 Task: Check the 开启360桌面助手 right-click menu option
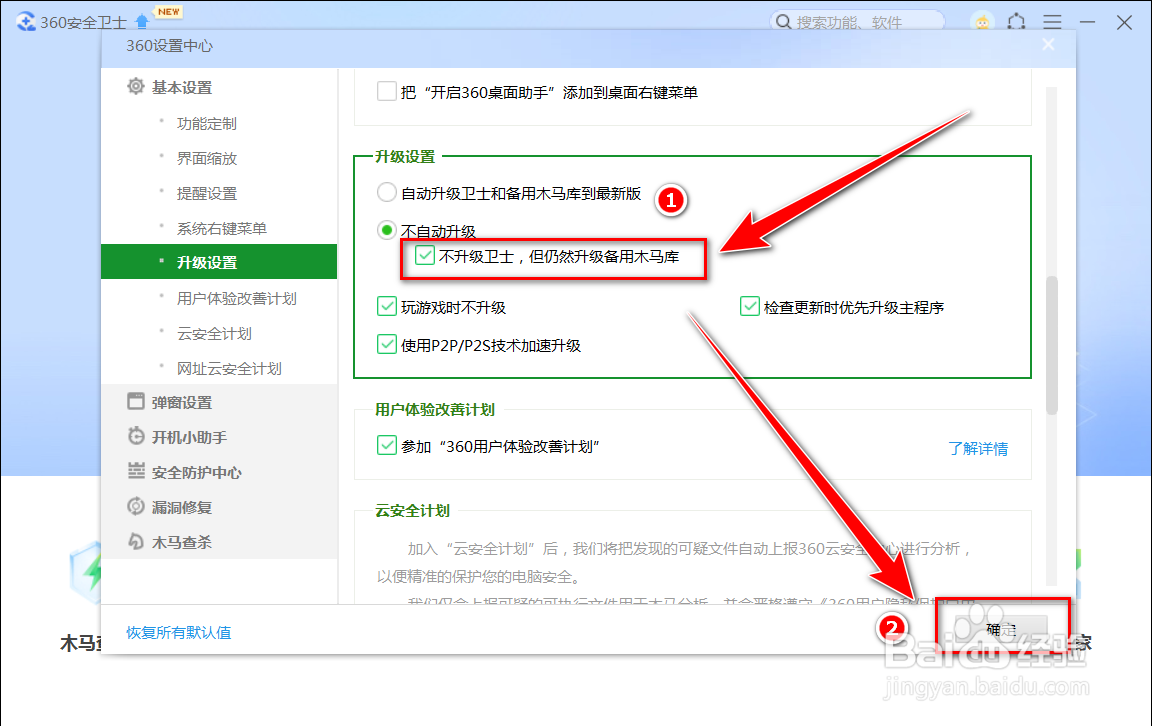(386, 92)
